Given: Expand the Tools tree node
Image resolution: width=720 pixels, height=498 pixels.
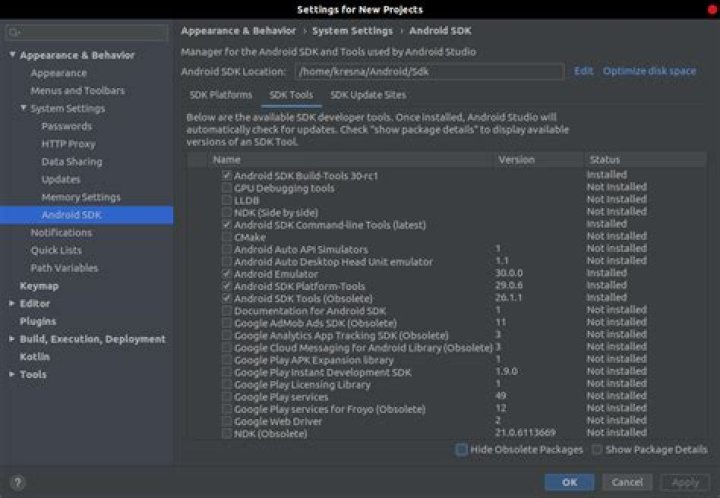Looking at the screenshot, I should pos(12,374).
